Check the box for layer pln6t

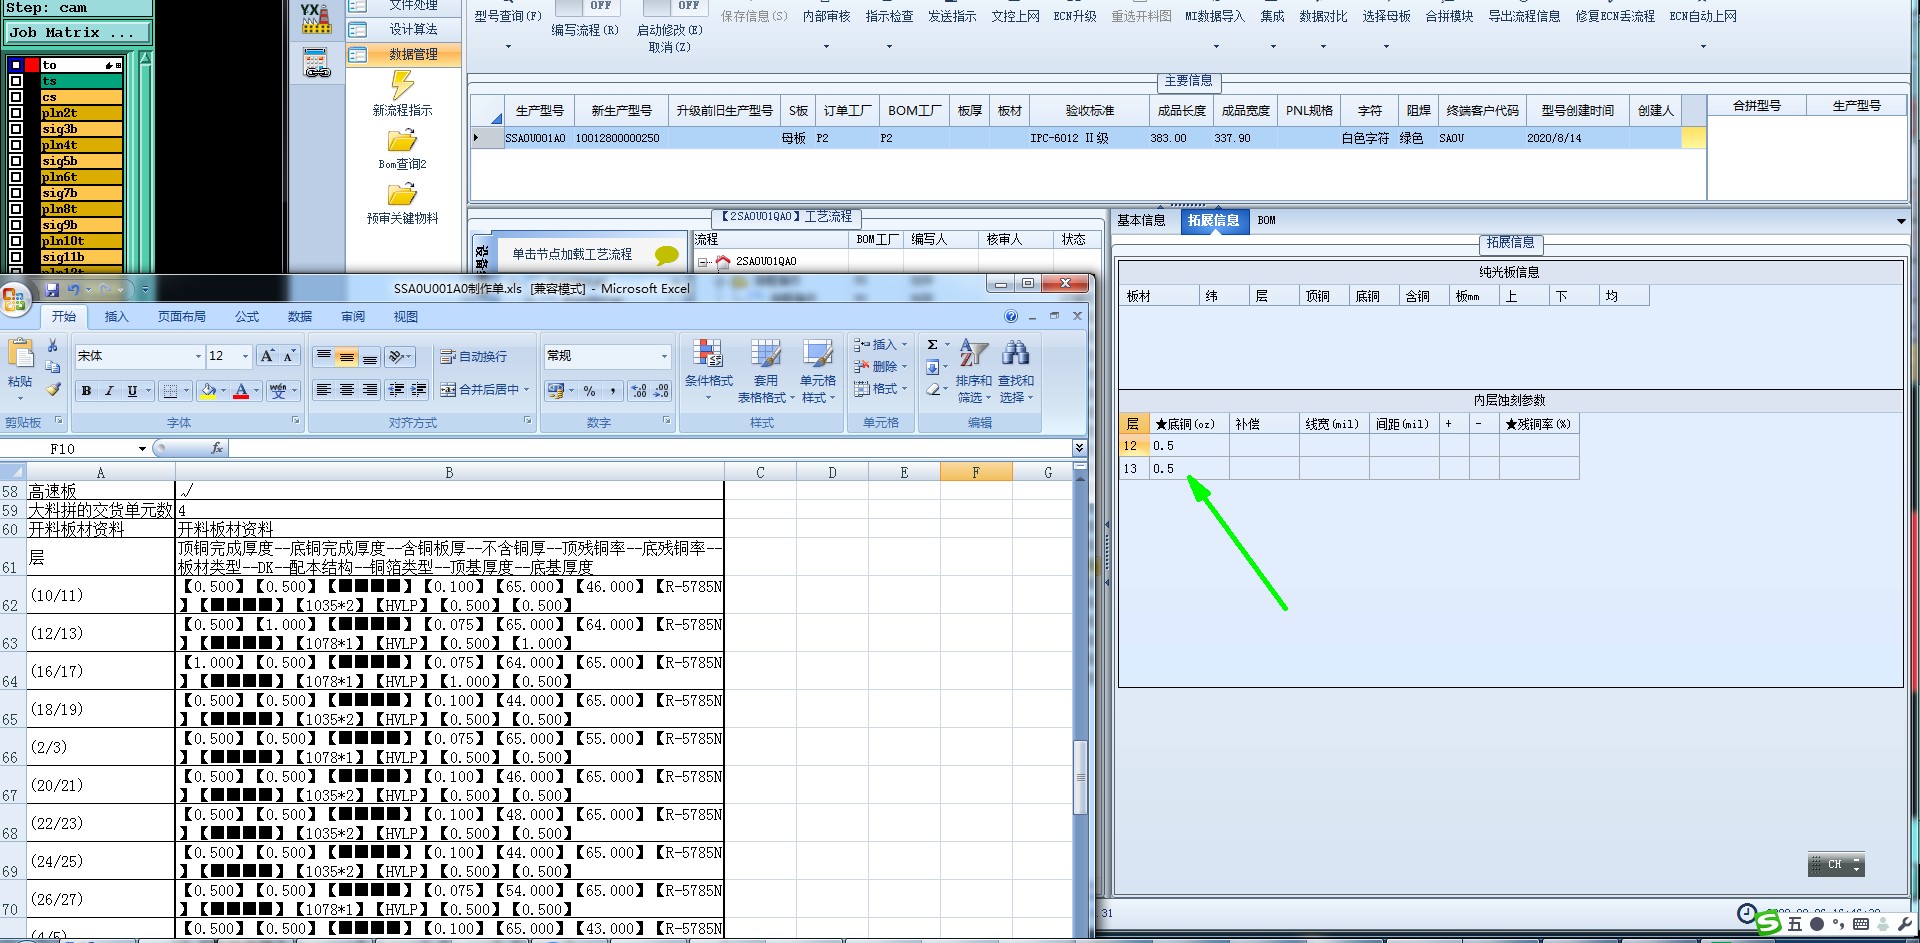point(16,177)
